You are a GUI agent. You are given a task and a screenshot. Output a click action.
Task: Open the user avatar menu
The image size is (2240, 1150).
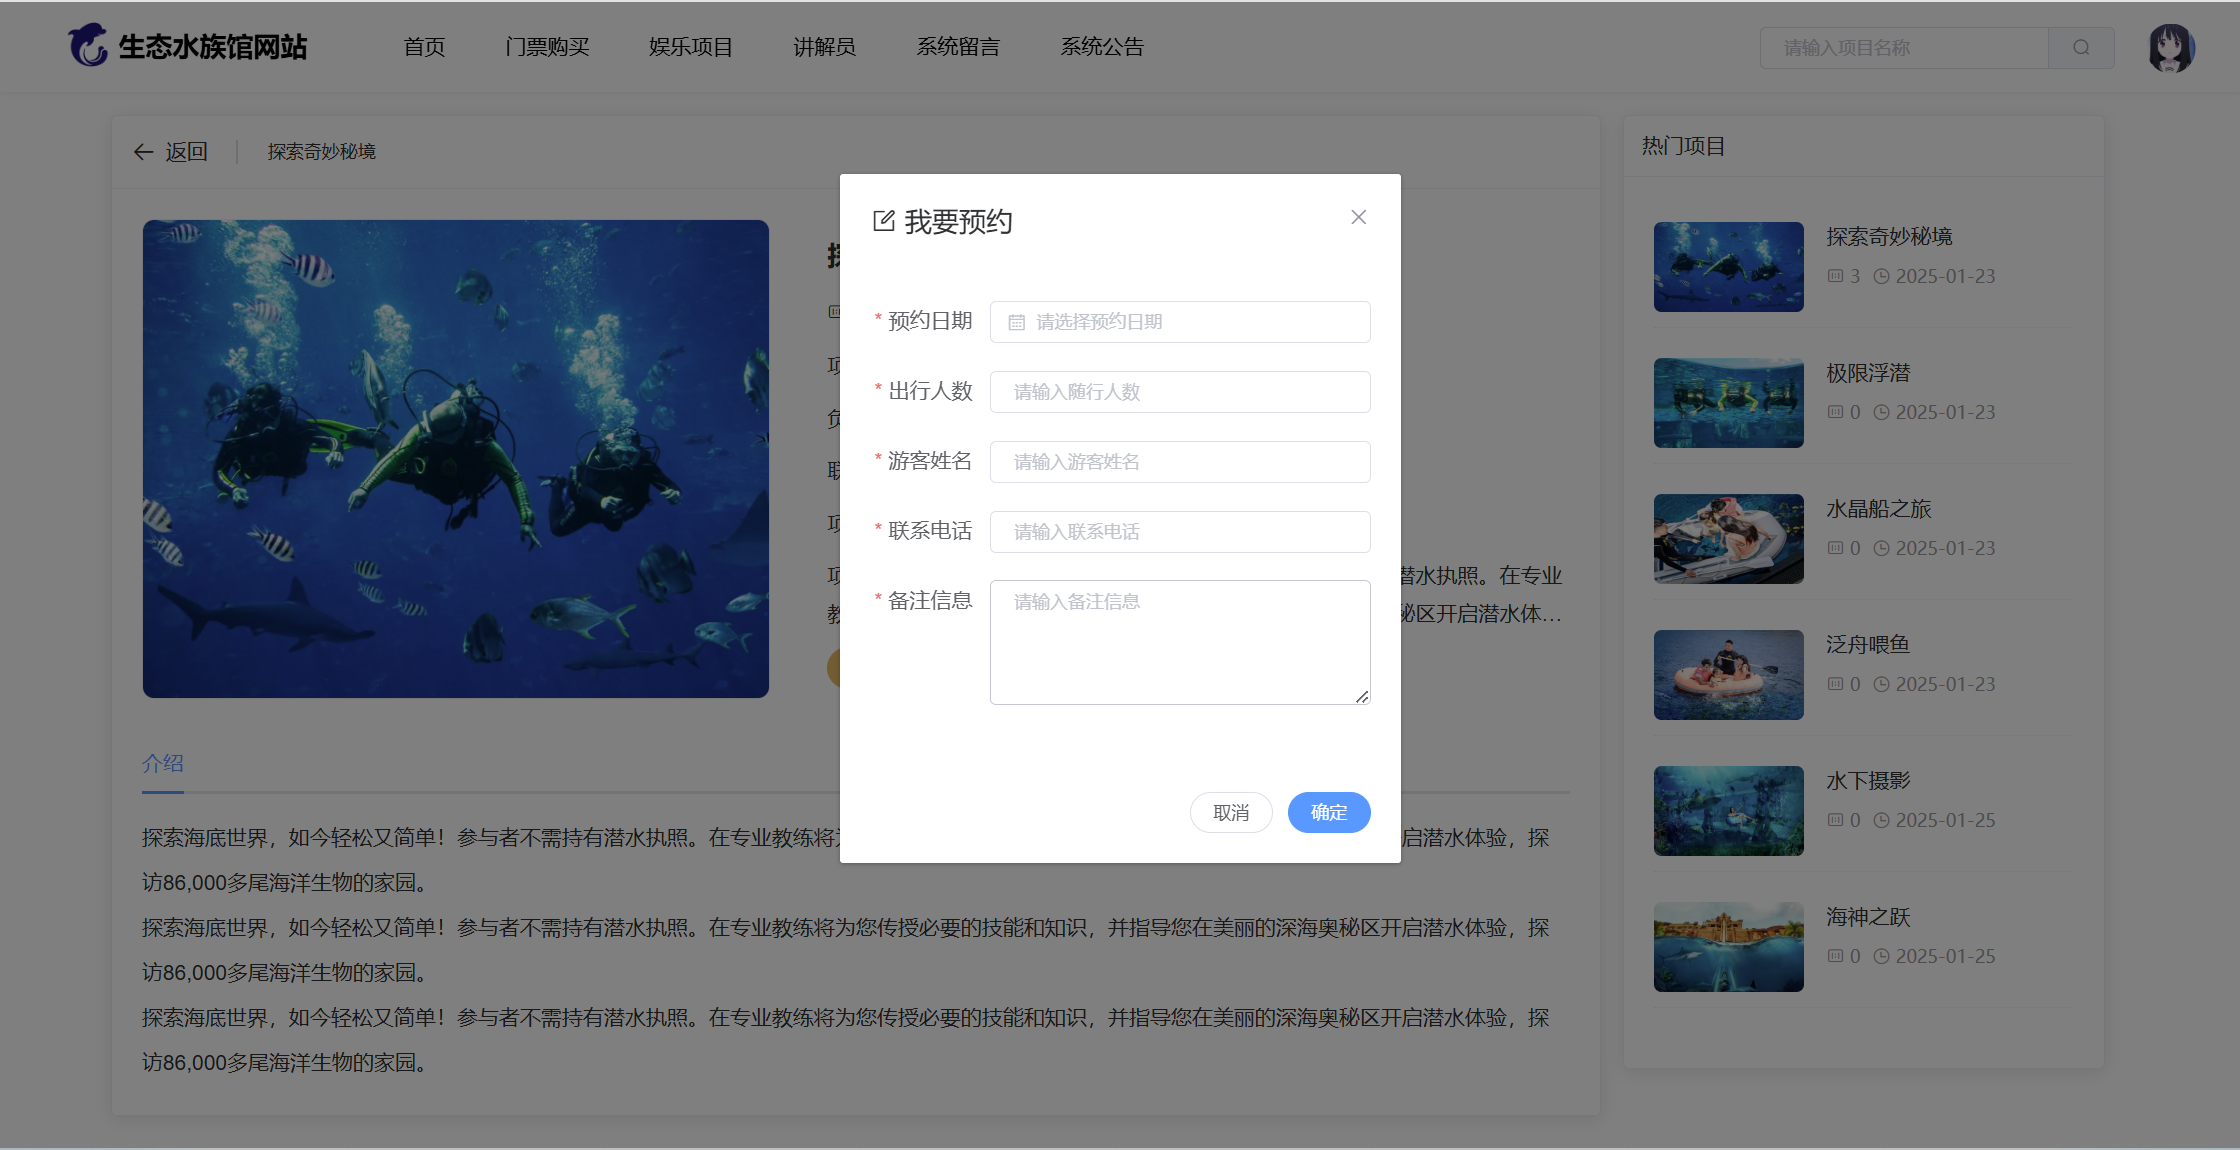(x=2170, y=48)
